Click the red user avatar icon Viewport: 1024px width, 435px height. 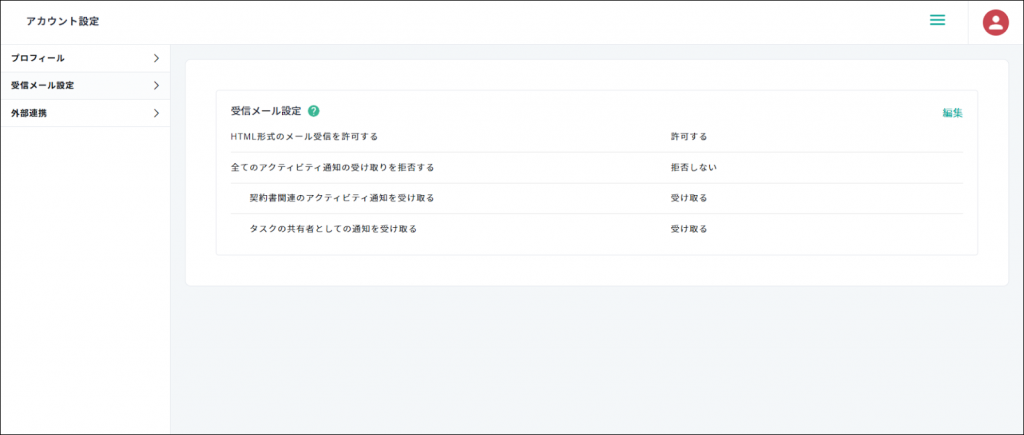tap(995, 22)
